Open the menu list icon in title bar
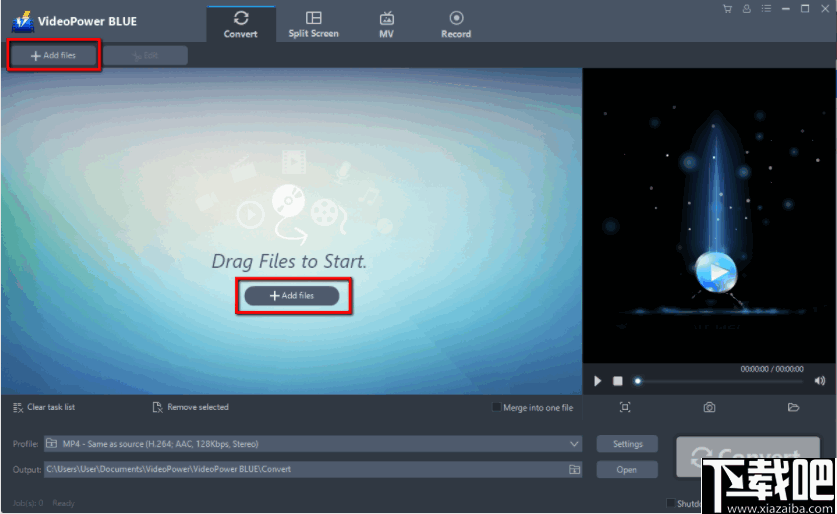Viewport: 837px width, 514px height. click(x=766, y=9)
